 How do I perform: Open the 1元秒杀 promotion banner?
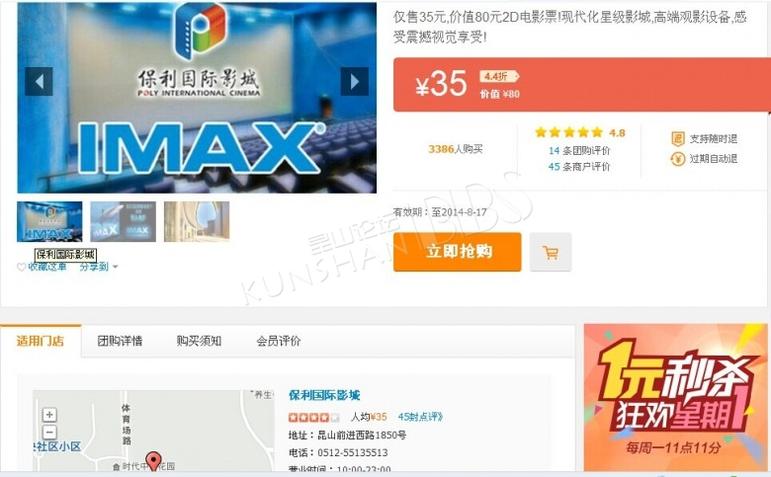pos(675,397)
